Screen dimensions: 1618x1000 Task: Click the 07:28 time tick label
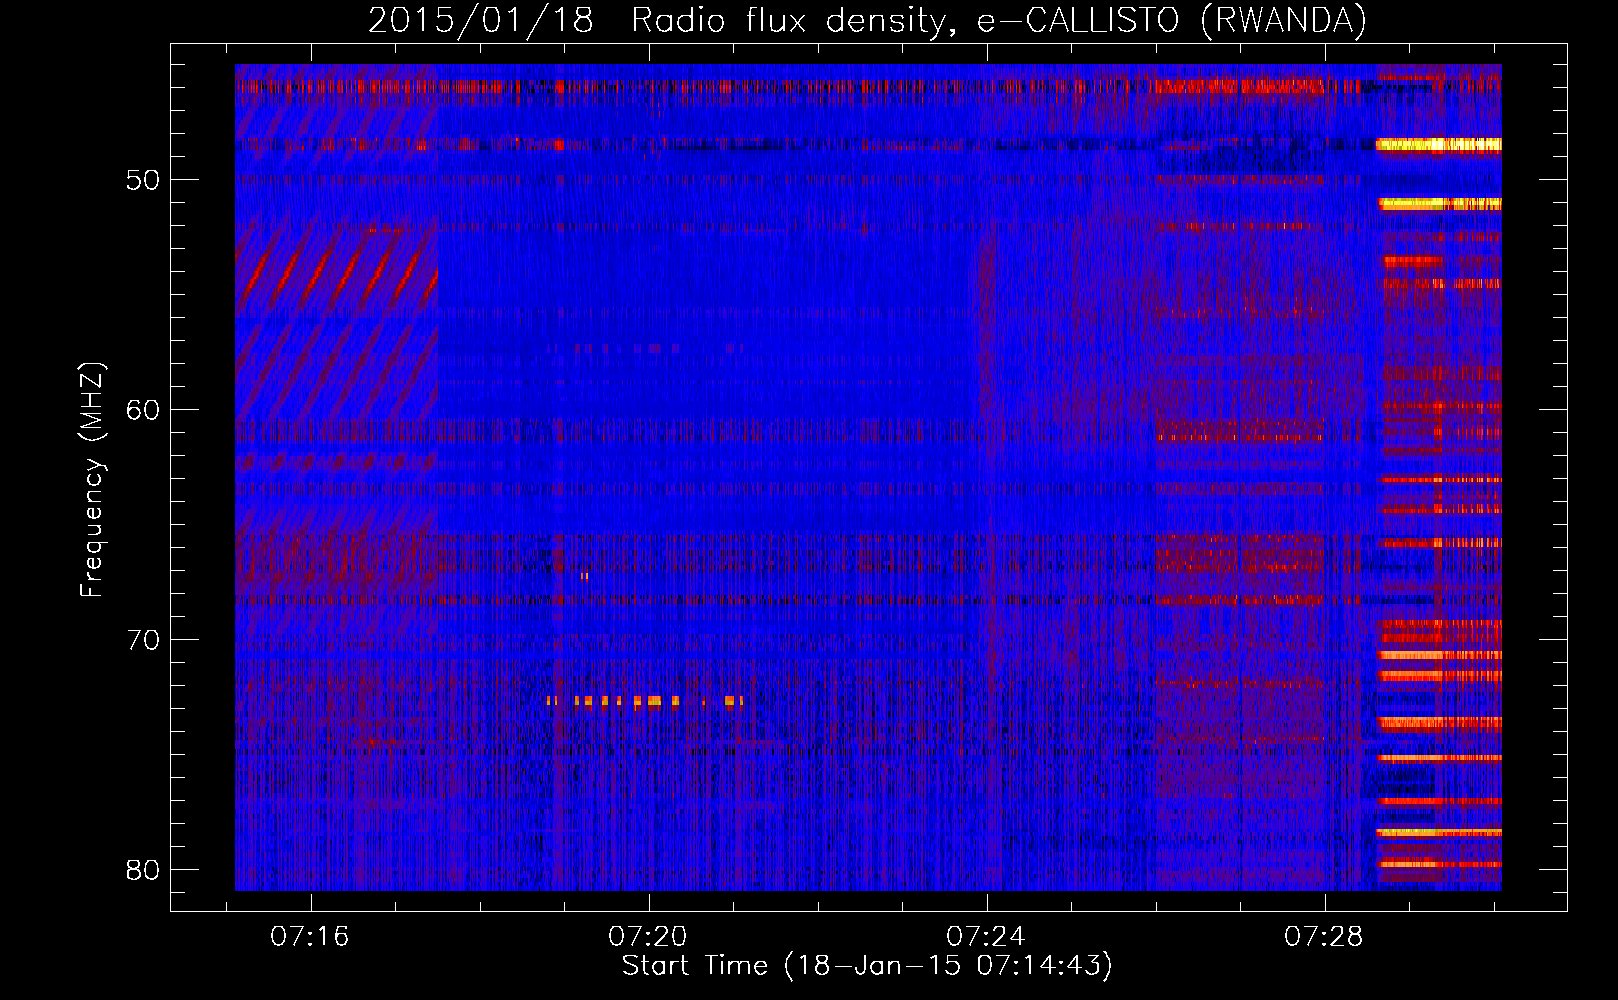[x=1324, y=937]
